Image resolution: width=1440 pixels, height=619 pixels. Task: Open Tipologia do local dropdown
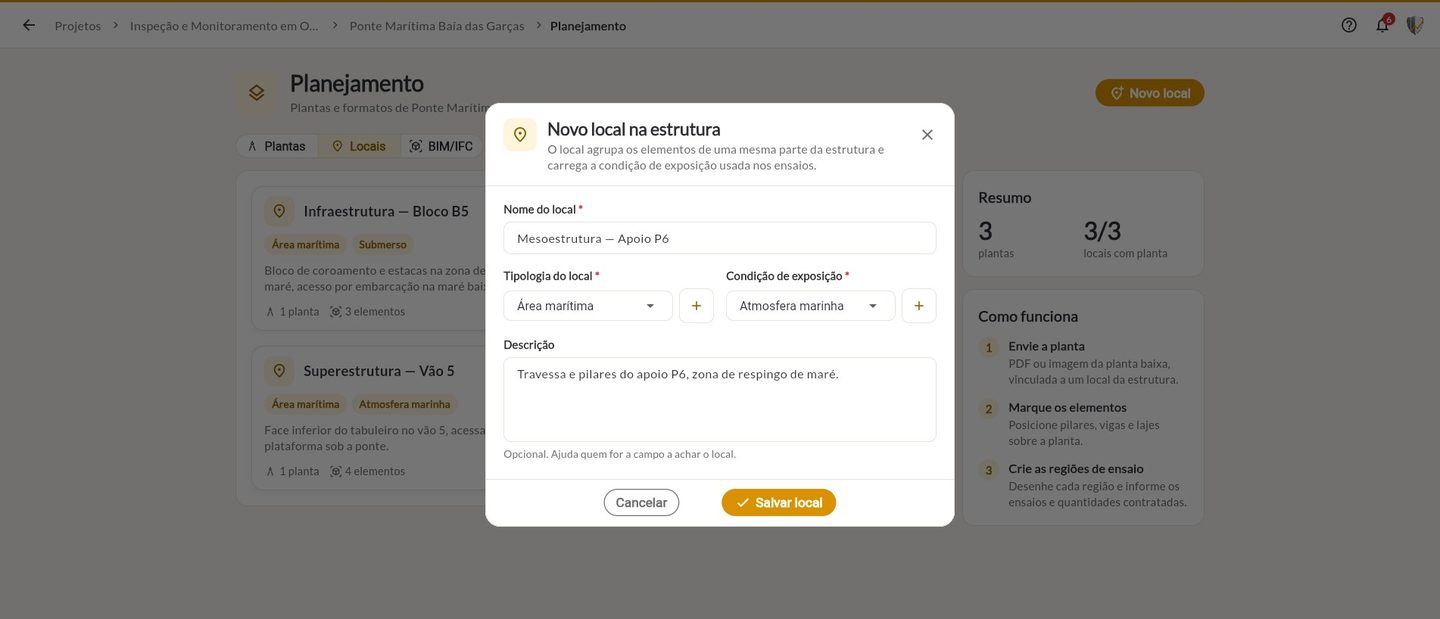(x=588, y=306)
